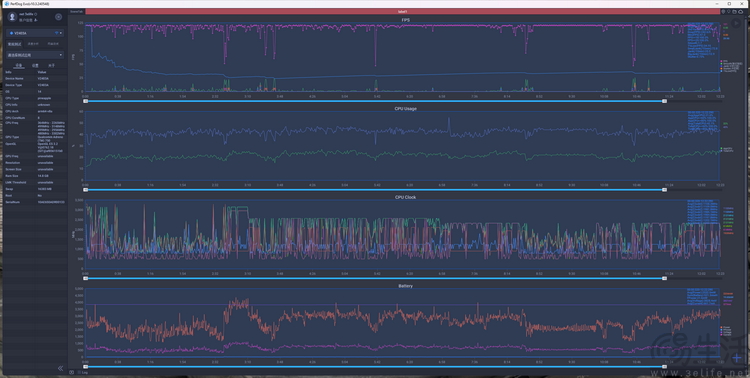Screen dimensions: 750x378
Task: Grab left handle of CPU Clock range slider
Action: pos(86,278)
